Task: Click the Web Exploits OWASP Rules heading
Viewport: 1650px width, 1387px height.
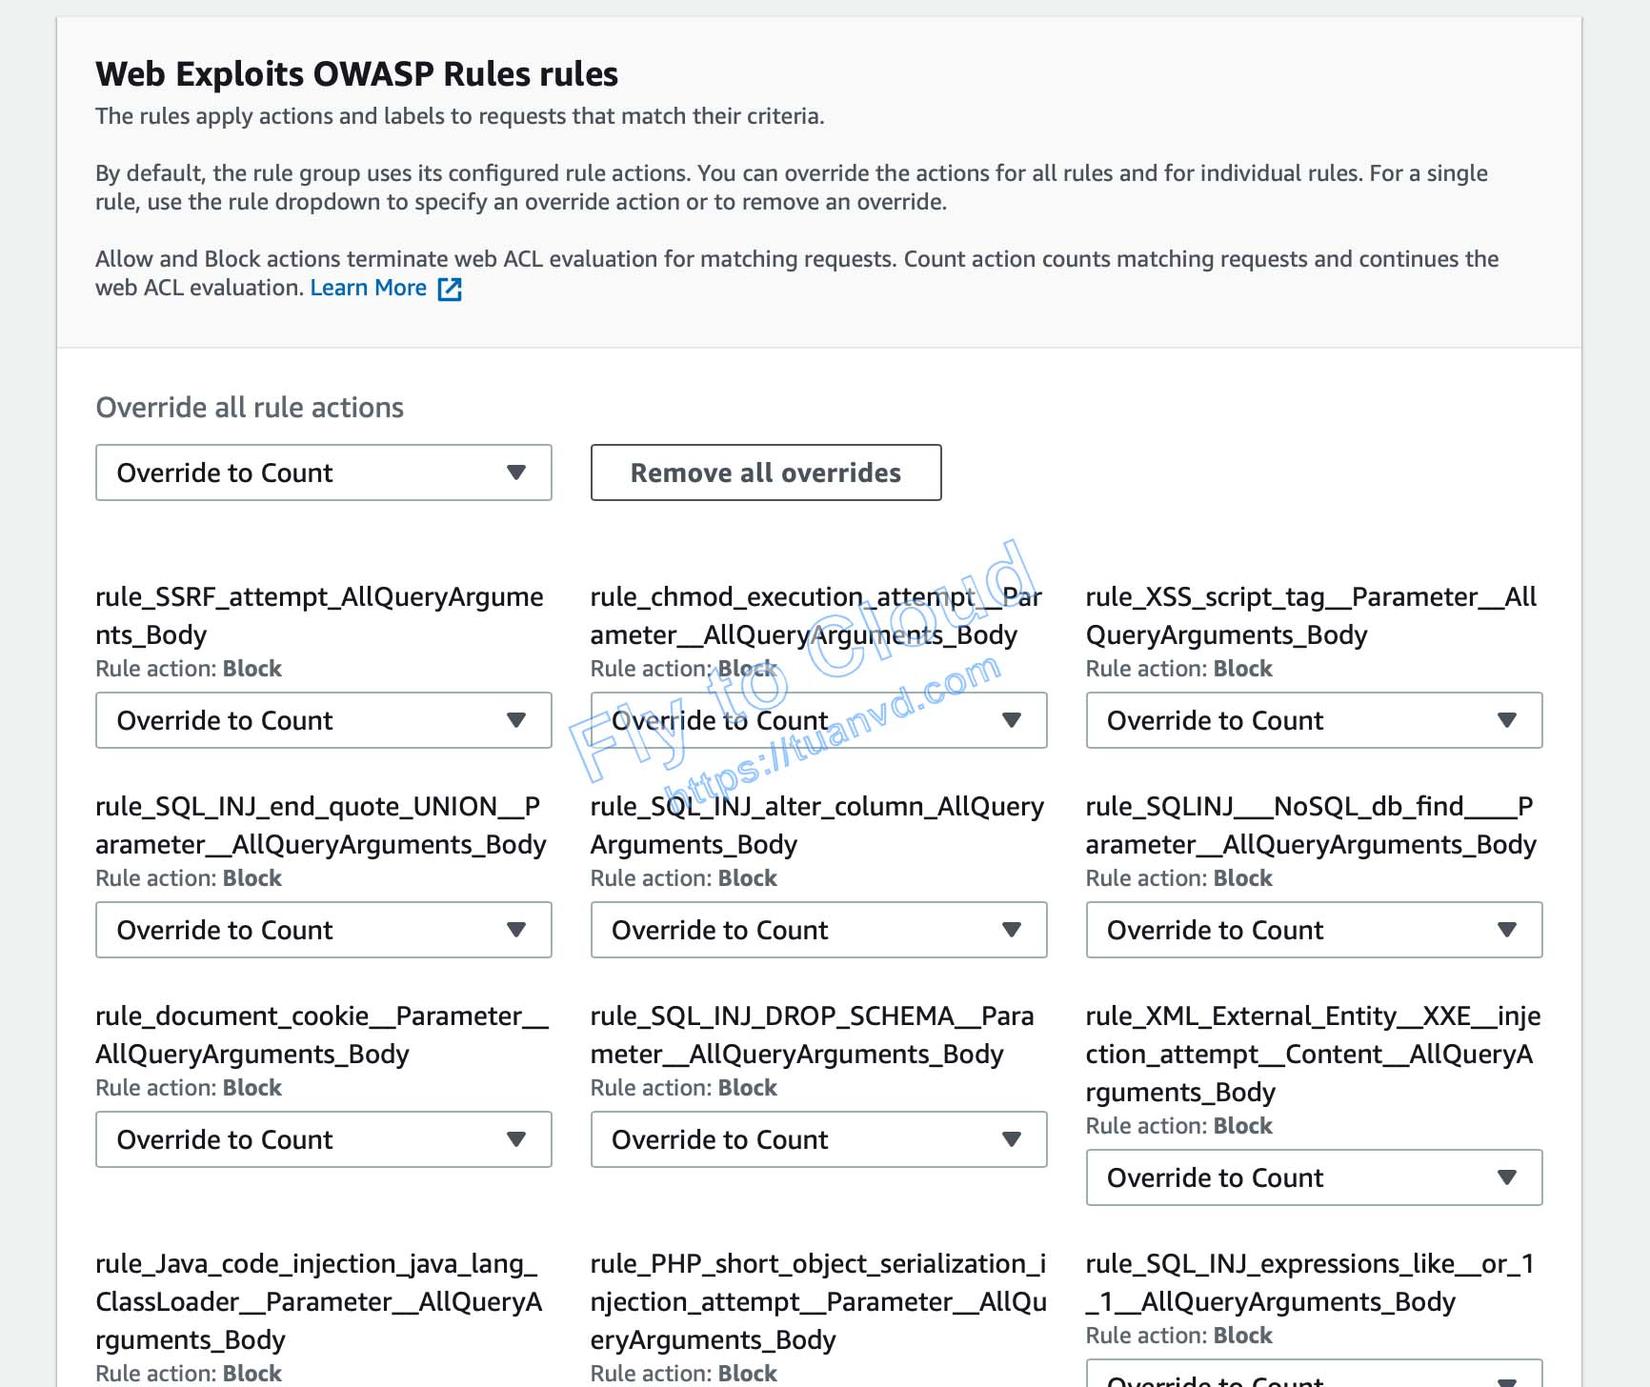Action: [x=356, y=74]
